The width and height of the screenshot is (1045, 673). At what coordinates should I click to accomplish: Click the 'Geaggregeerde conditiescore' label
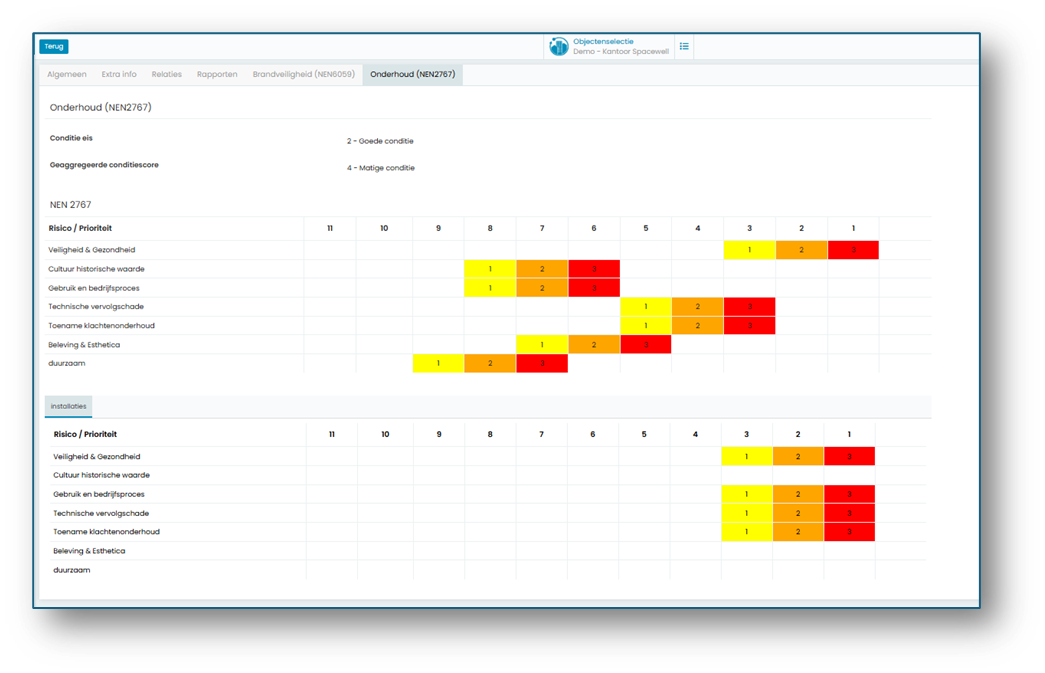(104, 165)
